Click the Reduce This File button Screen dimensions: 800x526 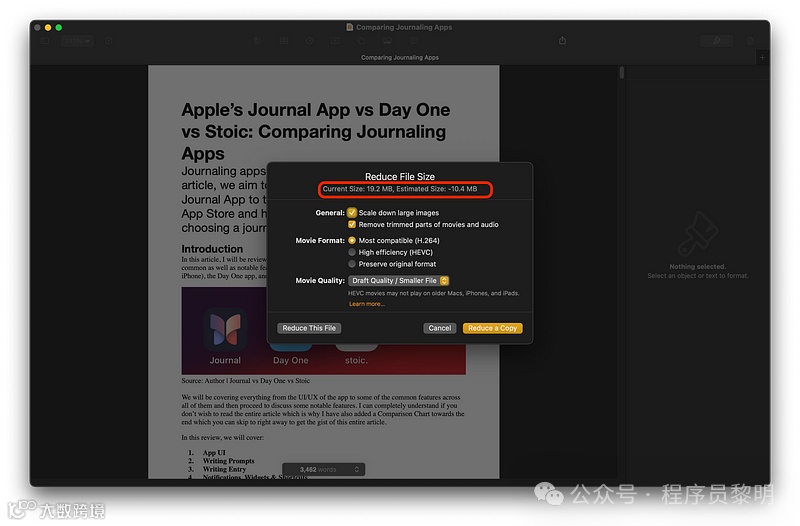(x=309, y=328)
